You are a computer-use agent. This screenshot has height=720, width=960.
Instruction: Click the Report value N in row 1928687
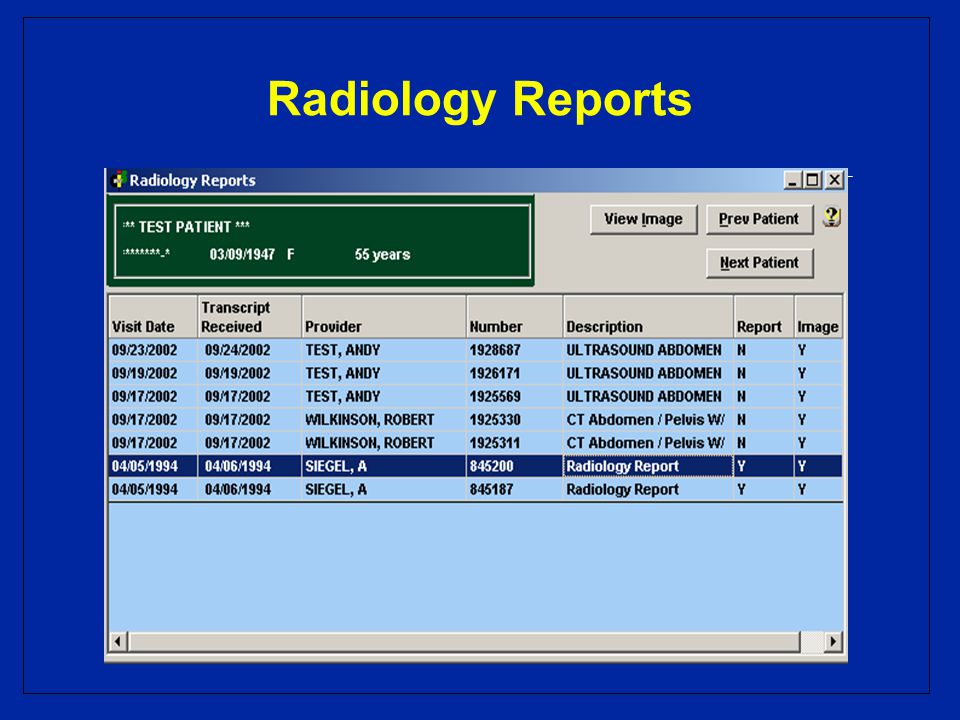pos(741,350)
